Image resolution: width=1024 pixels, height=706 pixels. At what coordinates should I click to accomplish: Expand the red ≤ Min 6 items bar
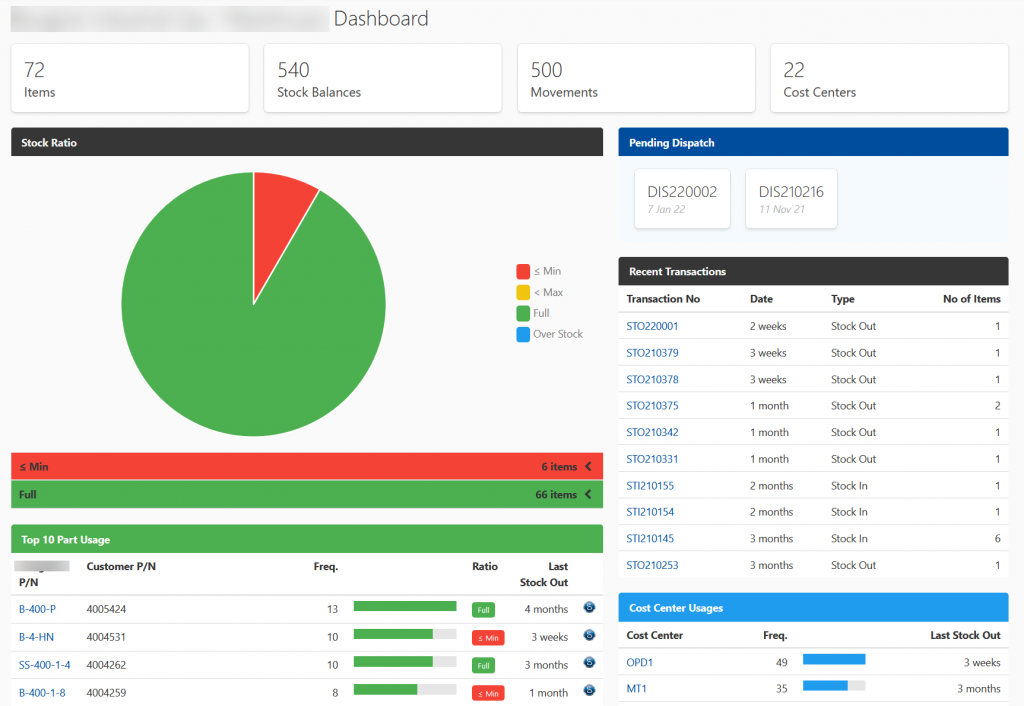[x=307, y=467]
